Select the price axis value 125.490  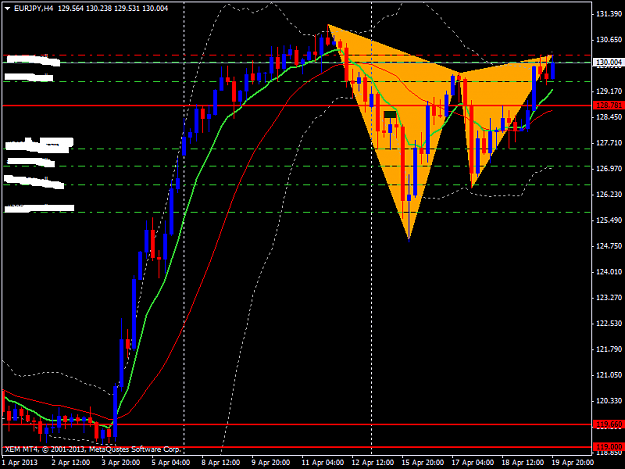(x=609, y=220)
